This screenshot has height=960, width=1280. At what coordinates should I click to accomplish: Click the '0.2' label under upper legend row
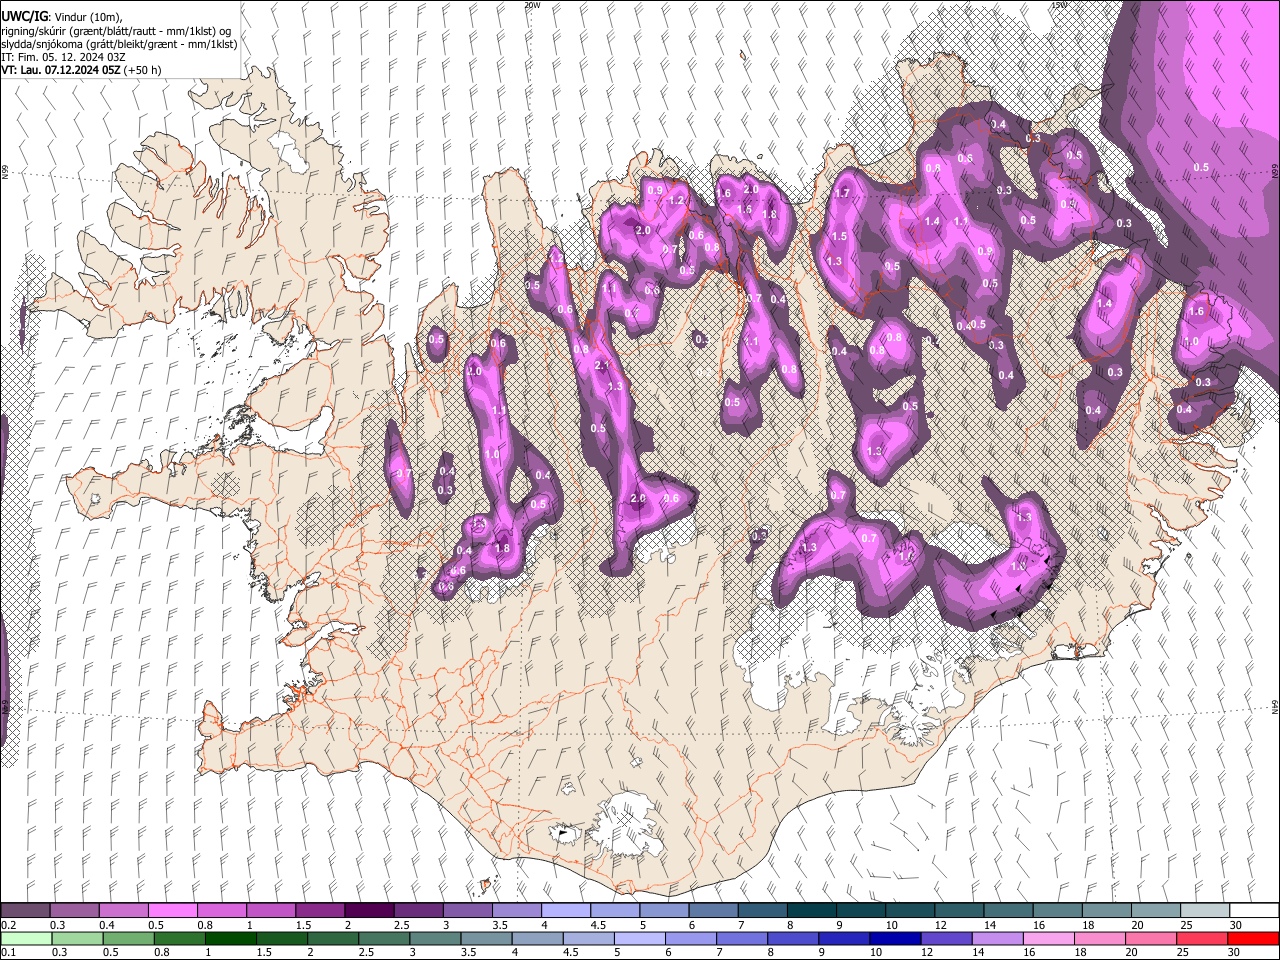click(x=8, y=925)
